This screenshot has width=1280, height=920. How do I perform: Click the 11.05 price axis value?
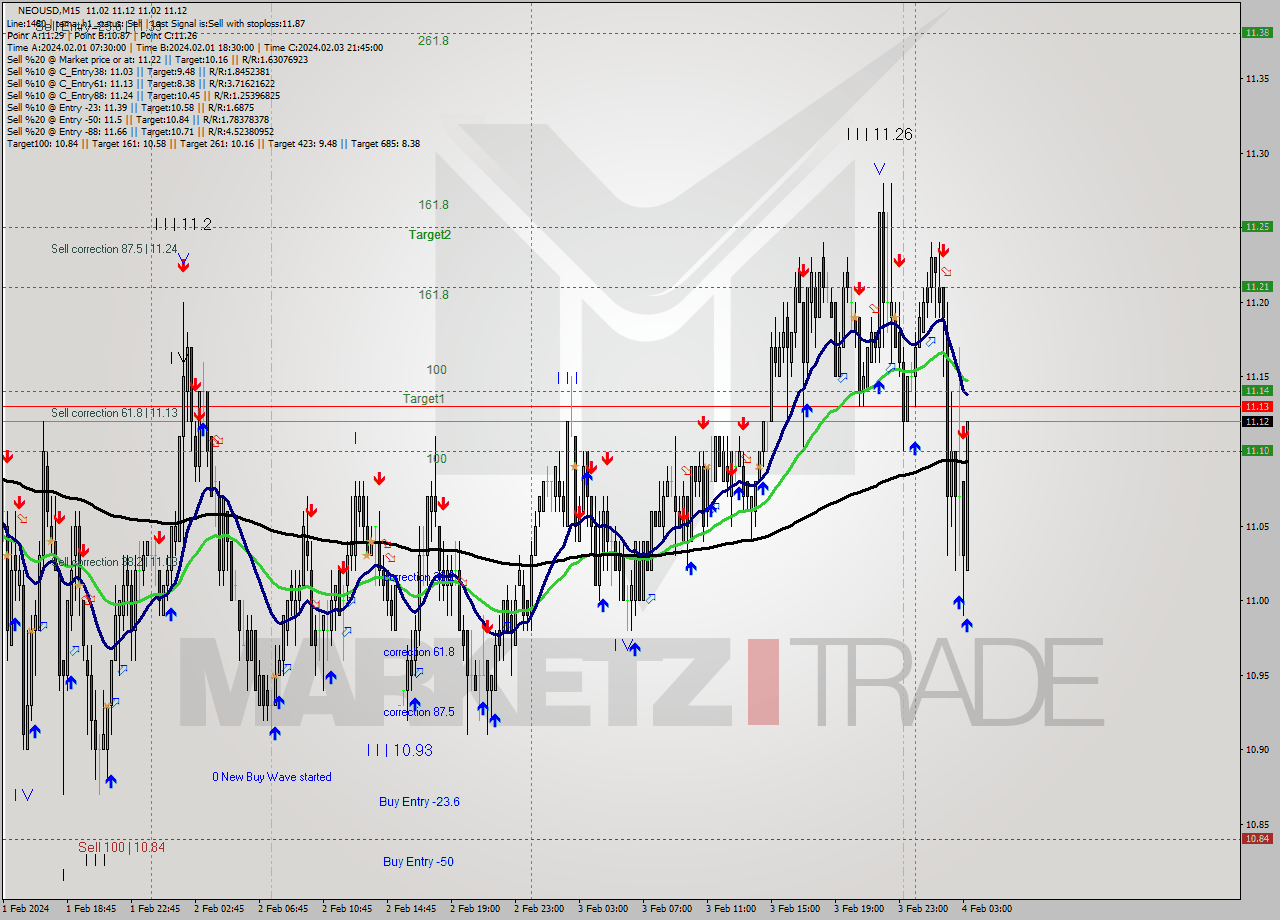click(x=1257, y=527)
